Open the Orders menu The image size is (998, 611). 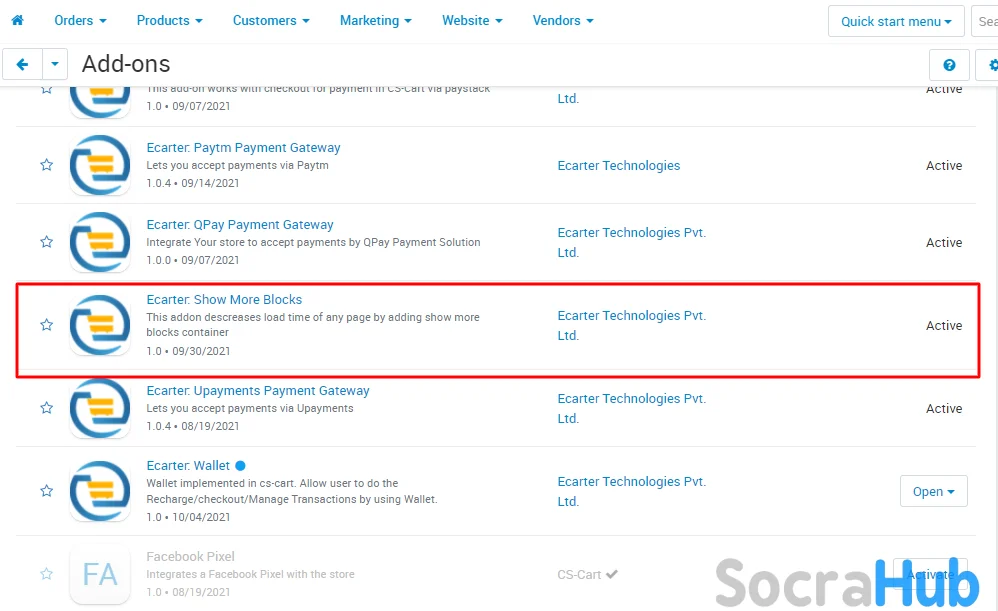(80, 20)
